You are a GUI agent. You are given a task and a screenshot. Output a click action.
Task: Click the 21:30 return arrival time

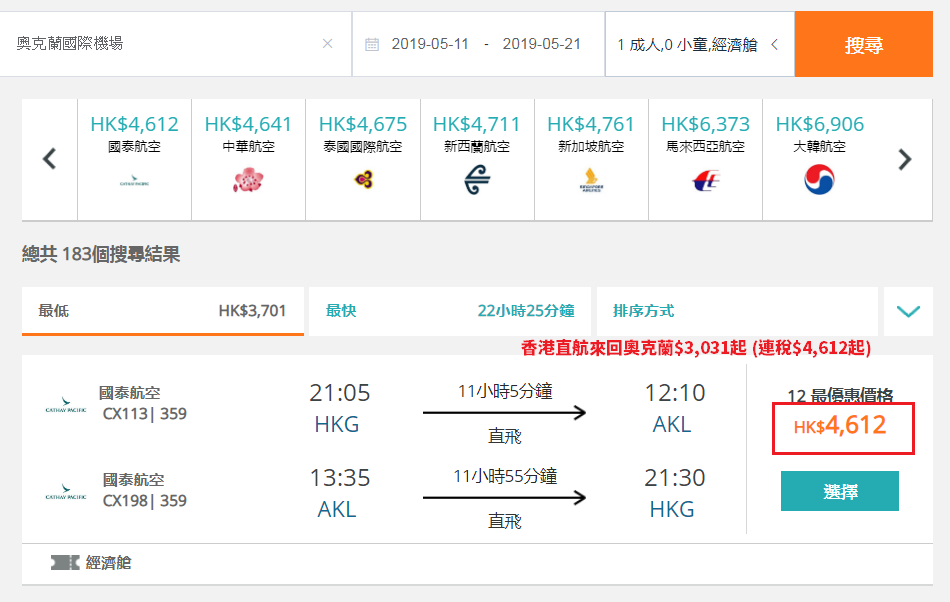coord(674,478)
